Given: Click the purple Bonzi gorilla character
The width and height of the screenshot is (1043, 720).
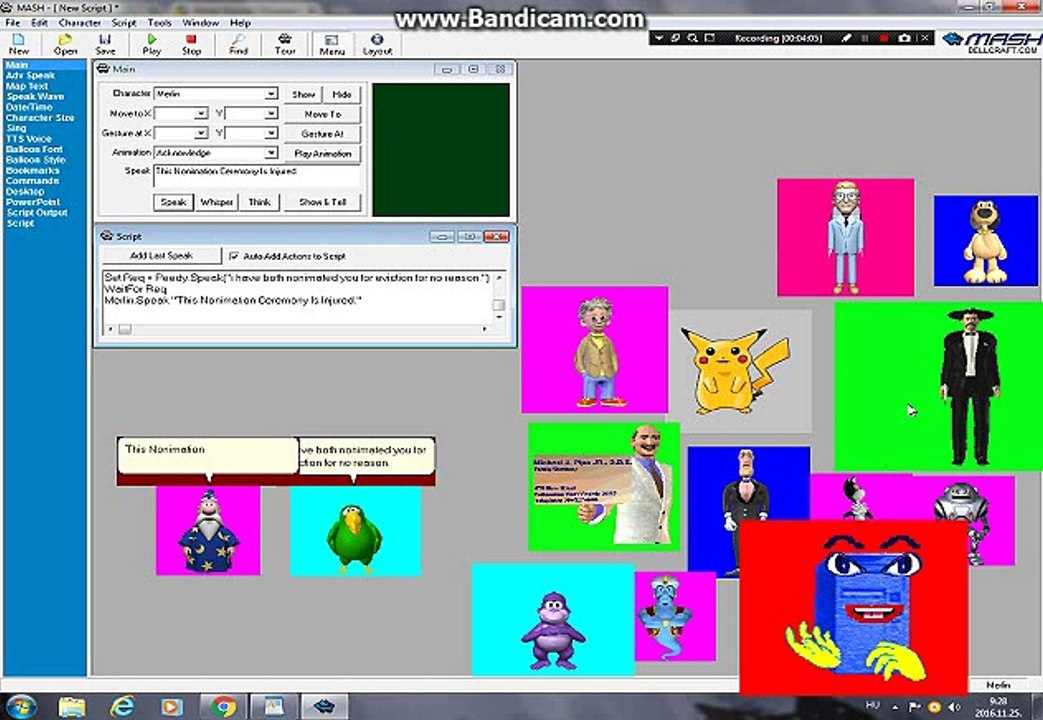Looking at the screenshot, I should [x=553, y=630].
